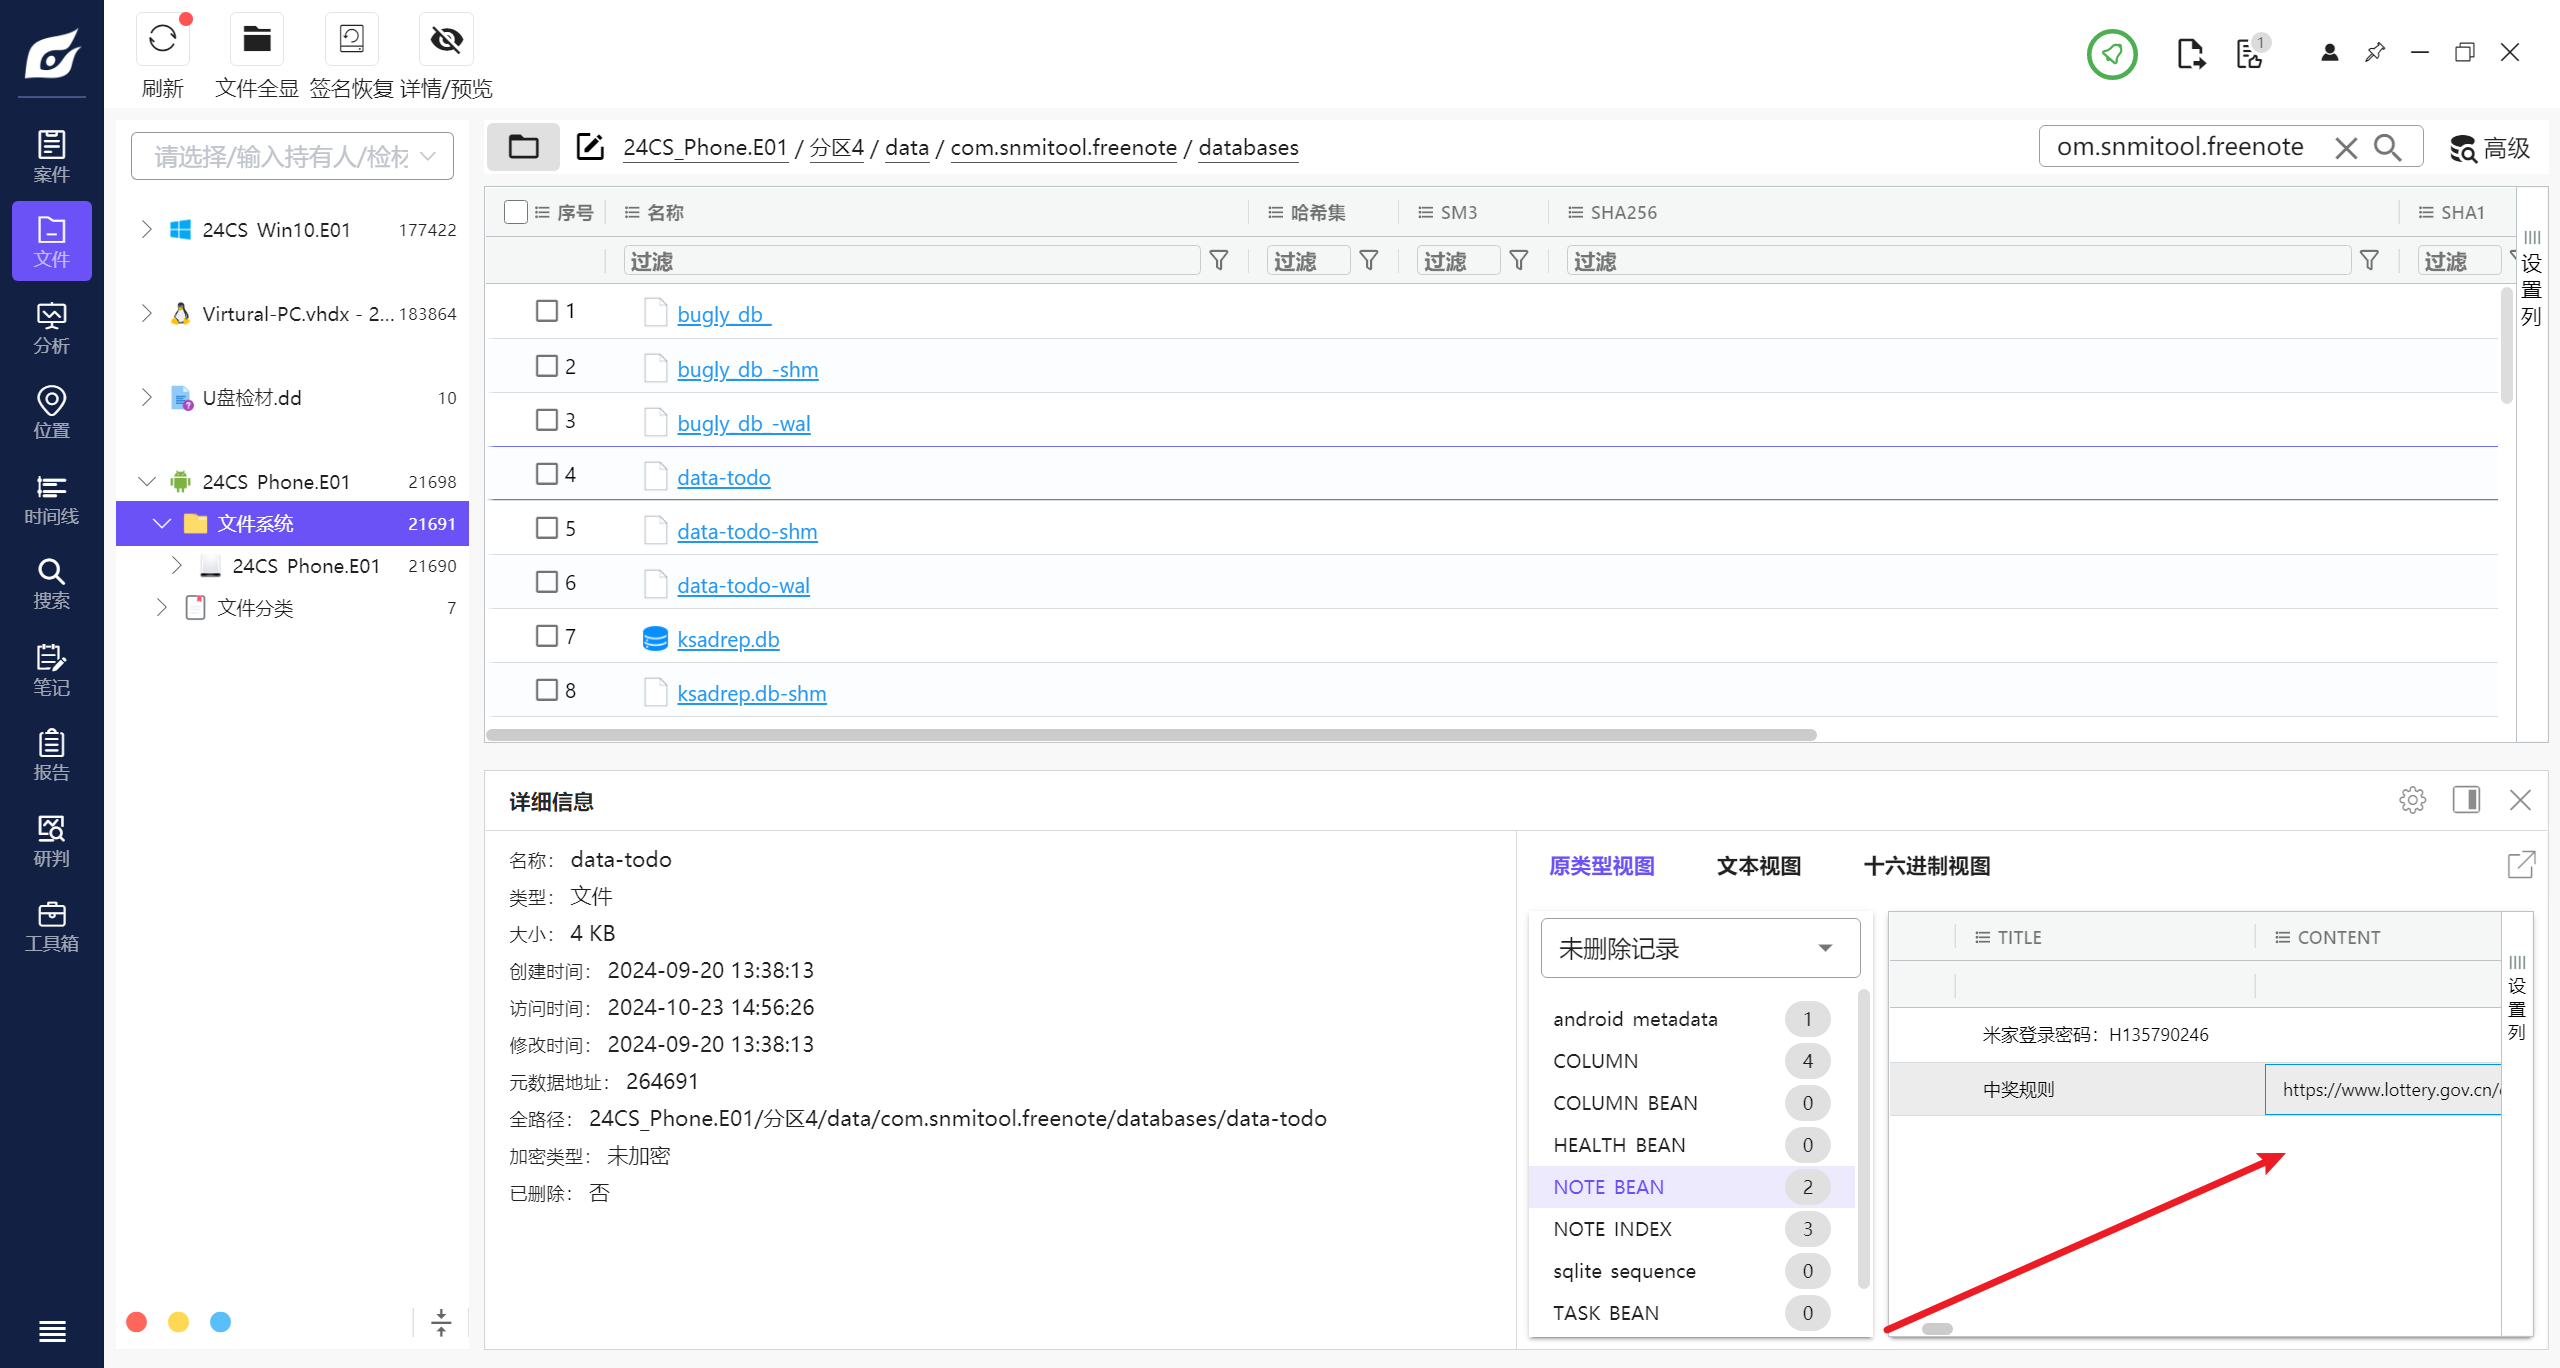Click the path edit pencil icon
Image resolution: width=2560 pixels, height=1368 pixels.
[x=590, y=147]
